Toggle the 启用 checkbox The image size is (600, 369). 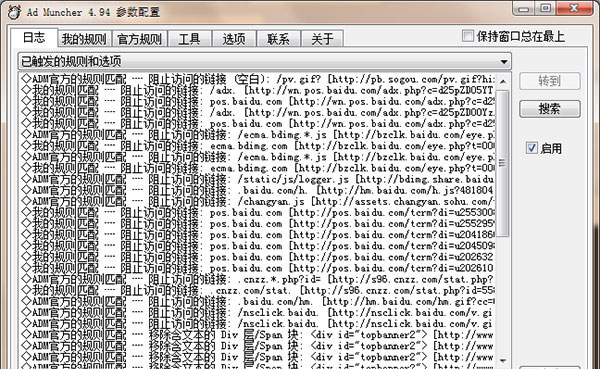[532, 148]
